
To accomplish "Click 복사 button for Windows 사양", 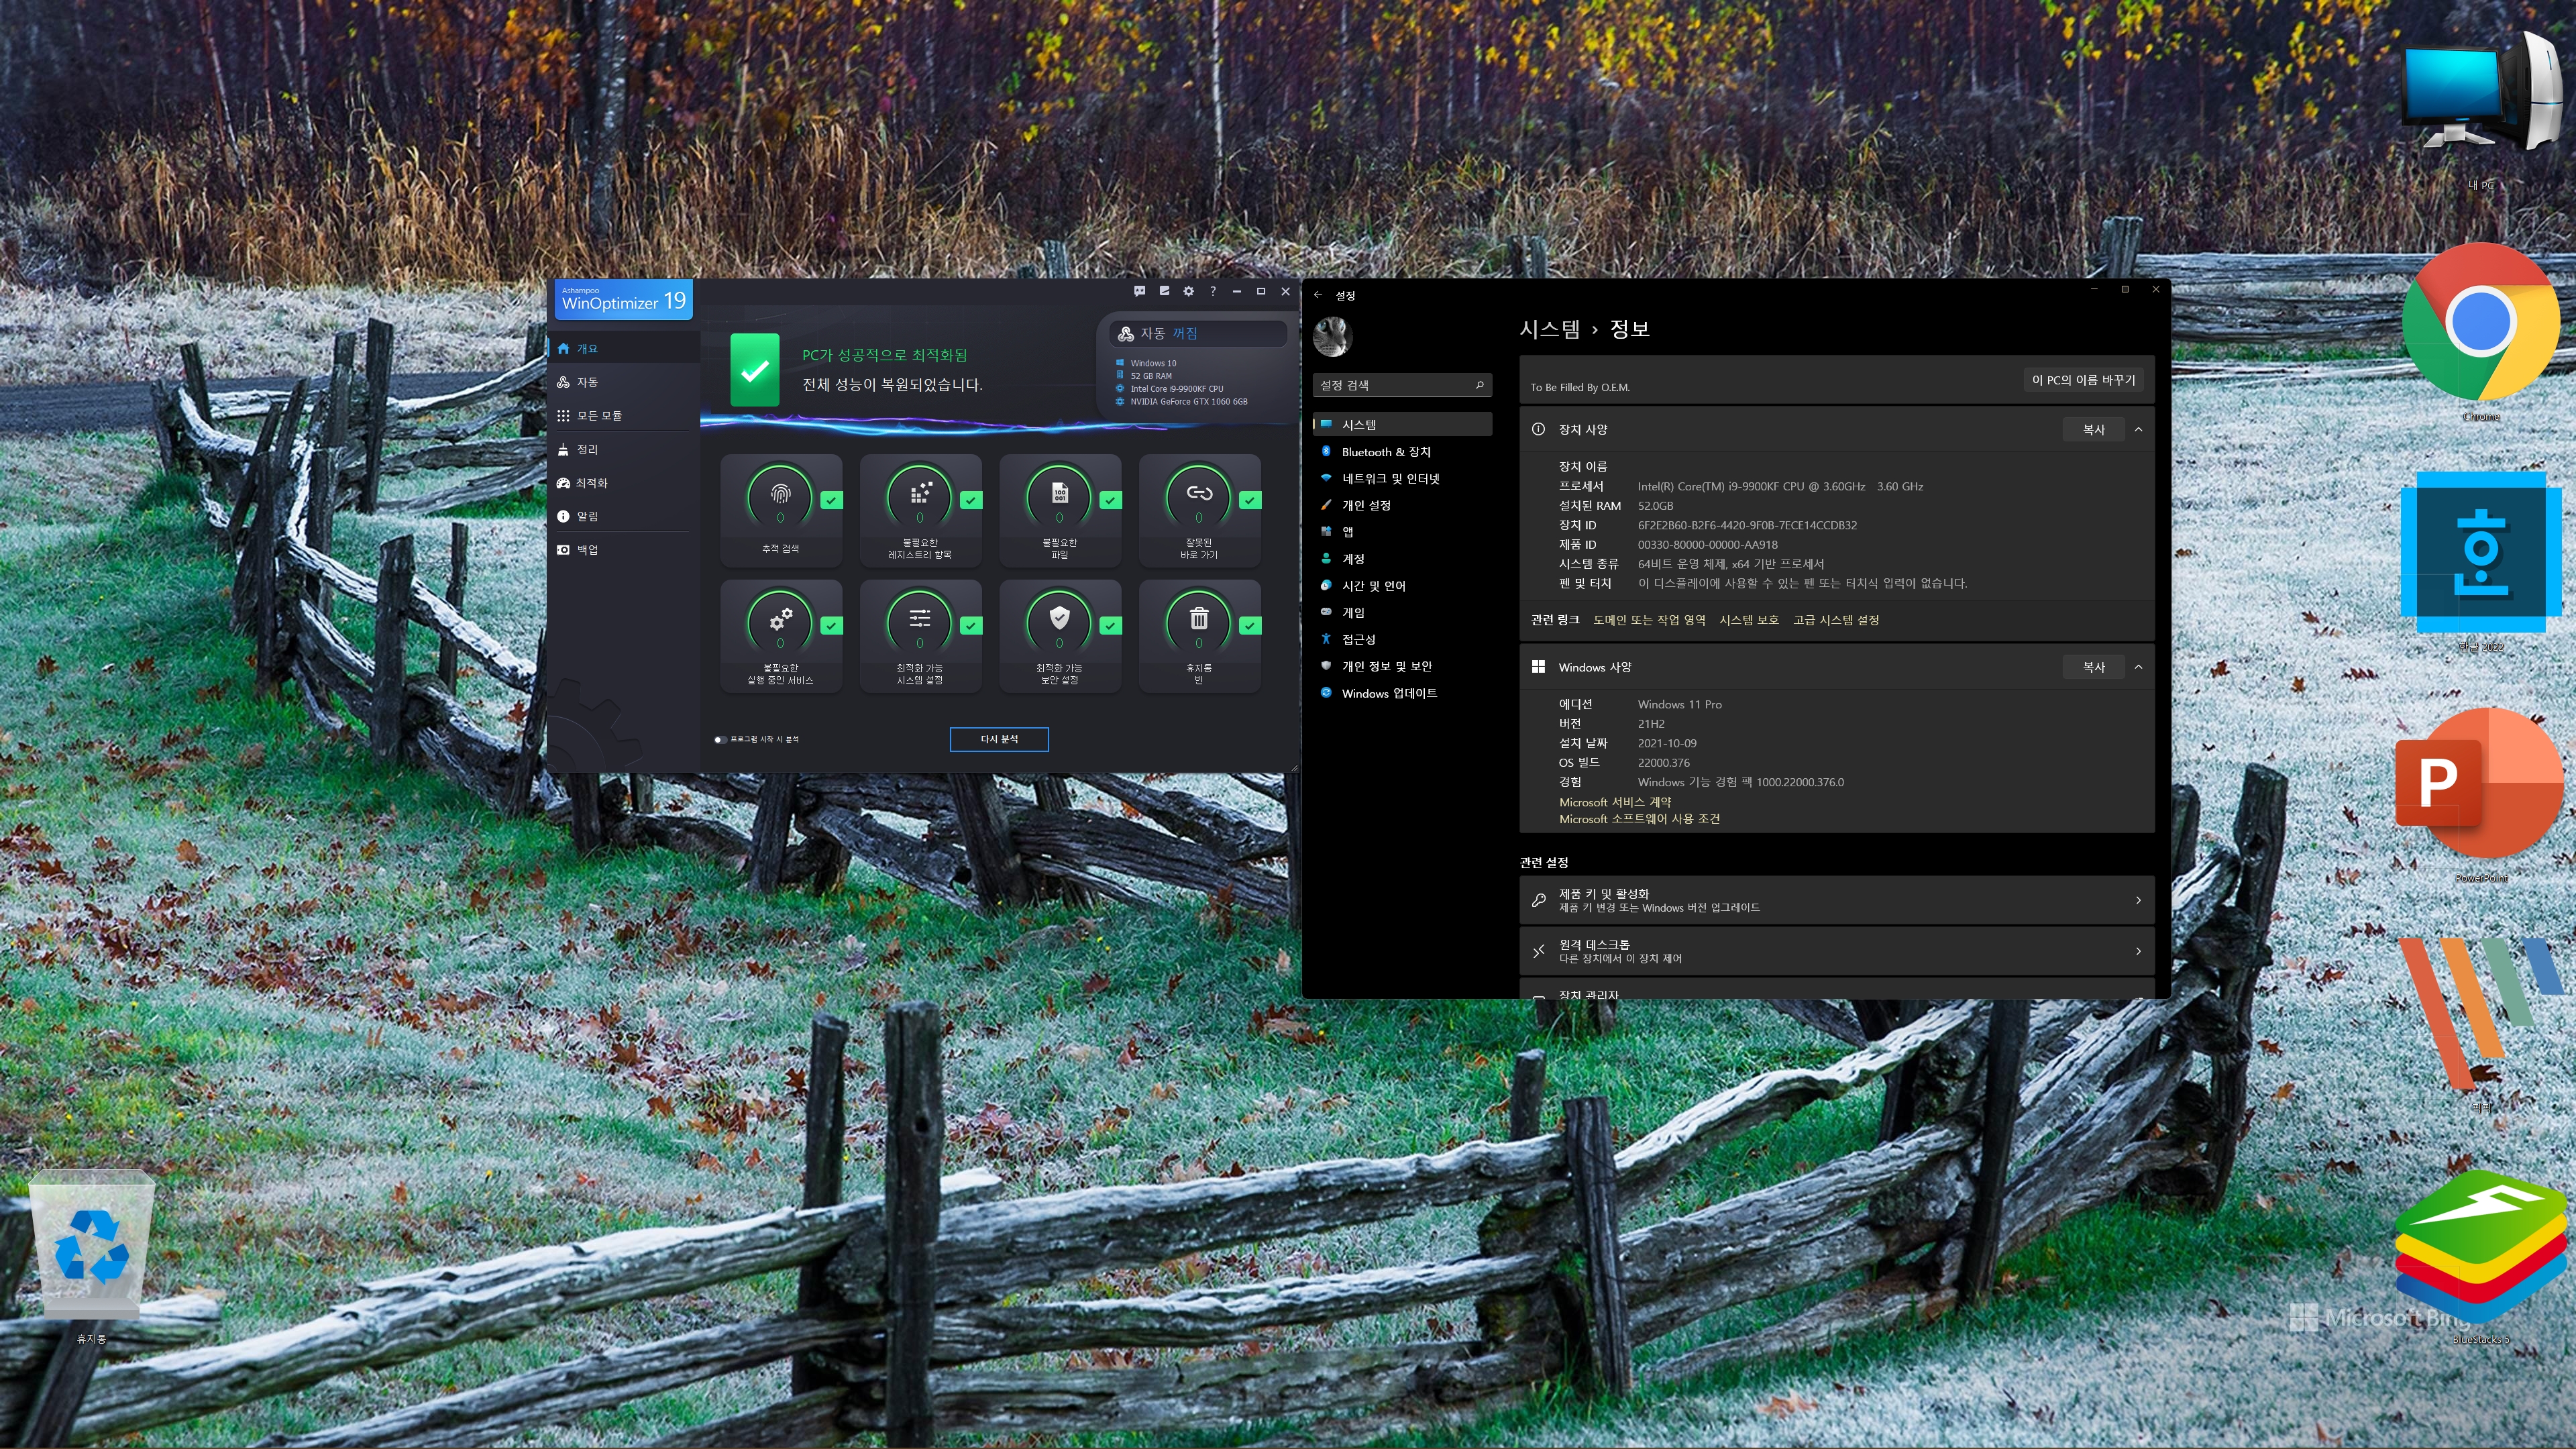I will (2093, 667).
